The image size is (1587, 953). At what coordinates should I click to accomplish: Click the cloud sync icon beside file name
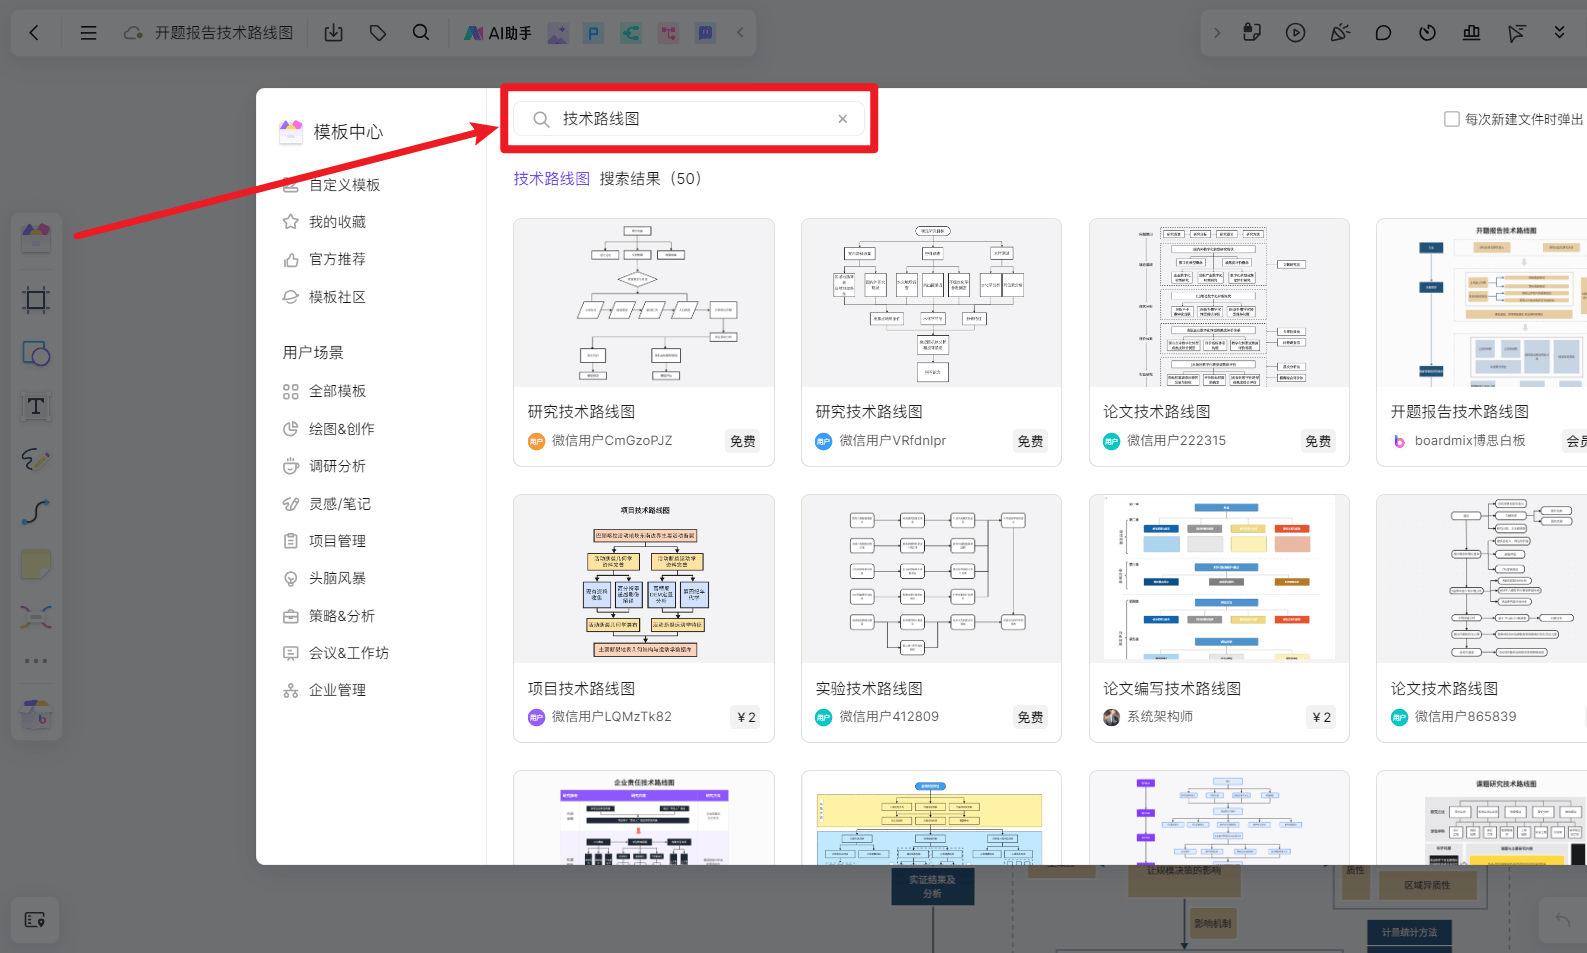click(133, 33)
